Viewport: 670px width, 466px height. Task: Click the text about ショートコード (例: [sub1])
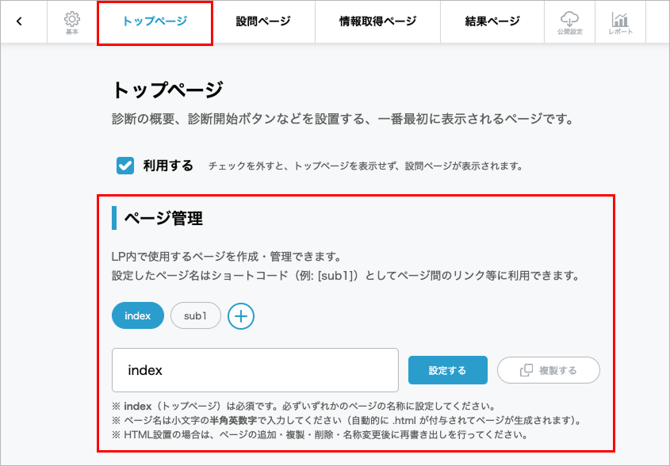click(x=345, y=275)
